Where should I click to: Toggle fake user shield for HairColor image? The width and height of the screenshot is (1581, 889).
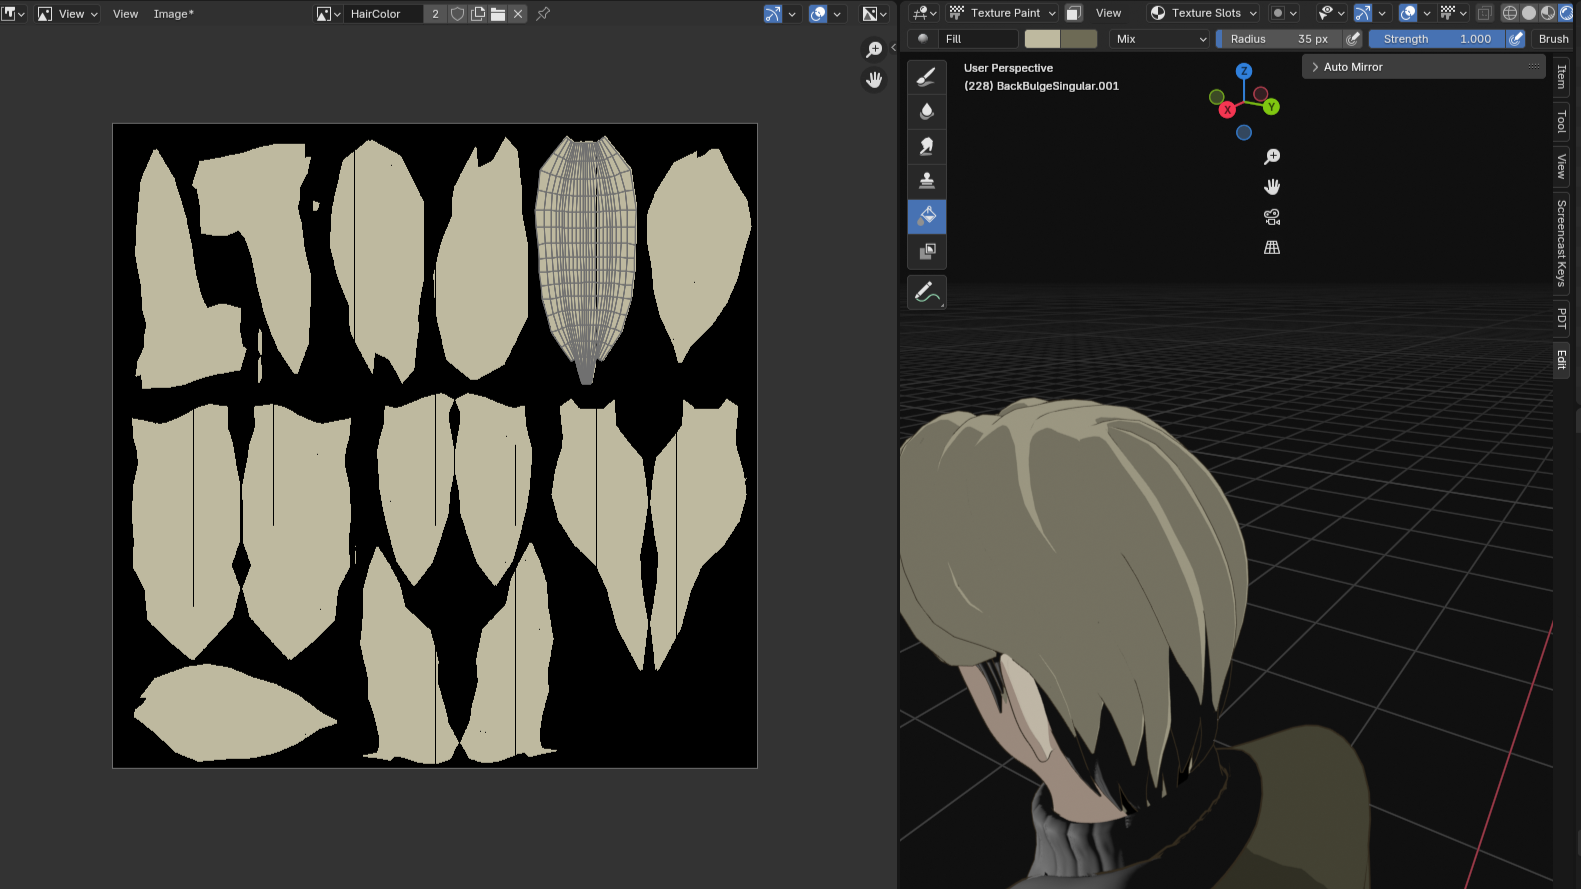[457, 14]
